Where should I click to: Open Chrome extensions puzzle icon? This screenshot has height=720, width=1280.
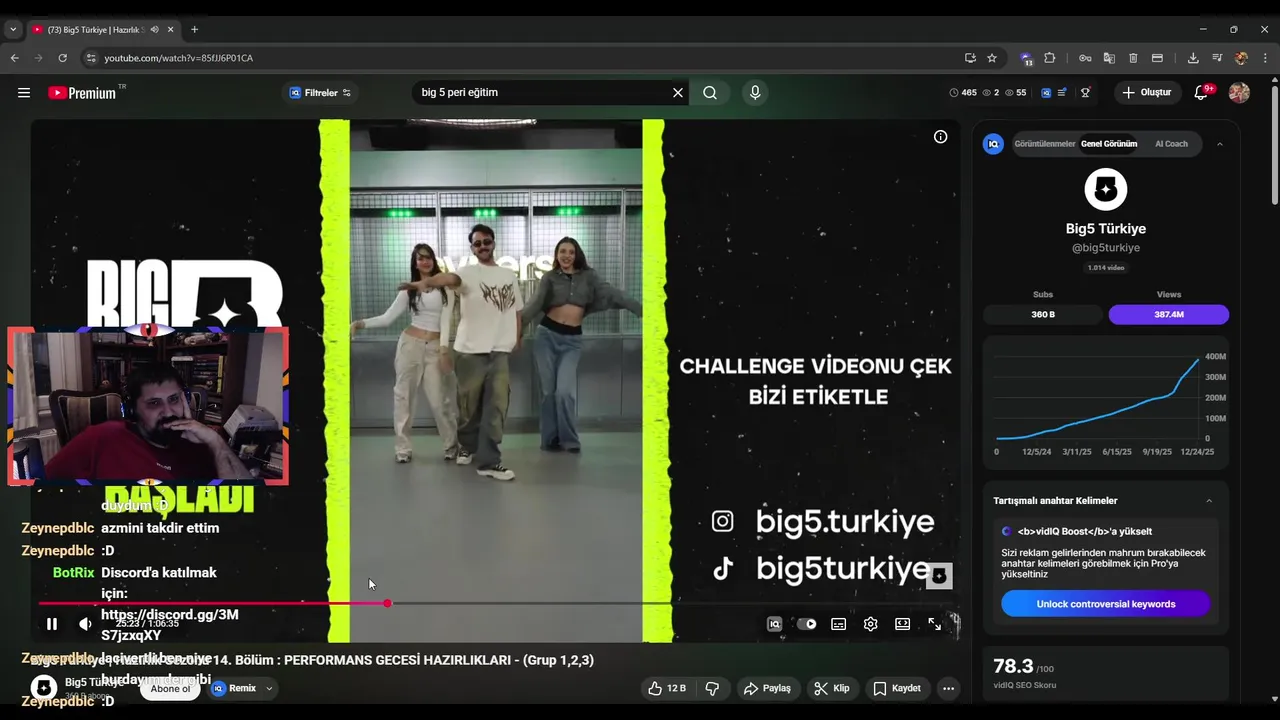(1050, 58)
